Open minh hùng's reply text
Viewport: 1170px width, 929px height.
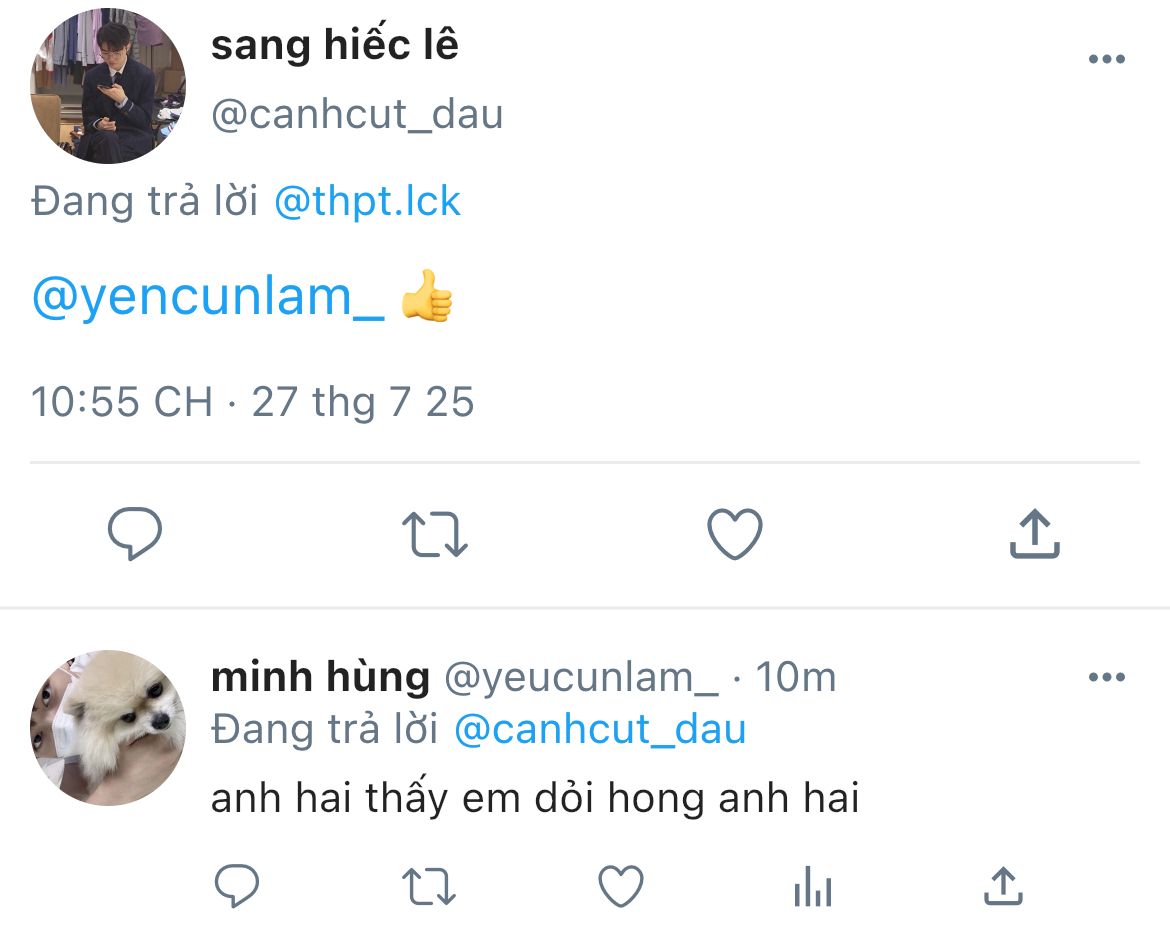[x=535, y=798]
